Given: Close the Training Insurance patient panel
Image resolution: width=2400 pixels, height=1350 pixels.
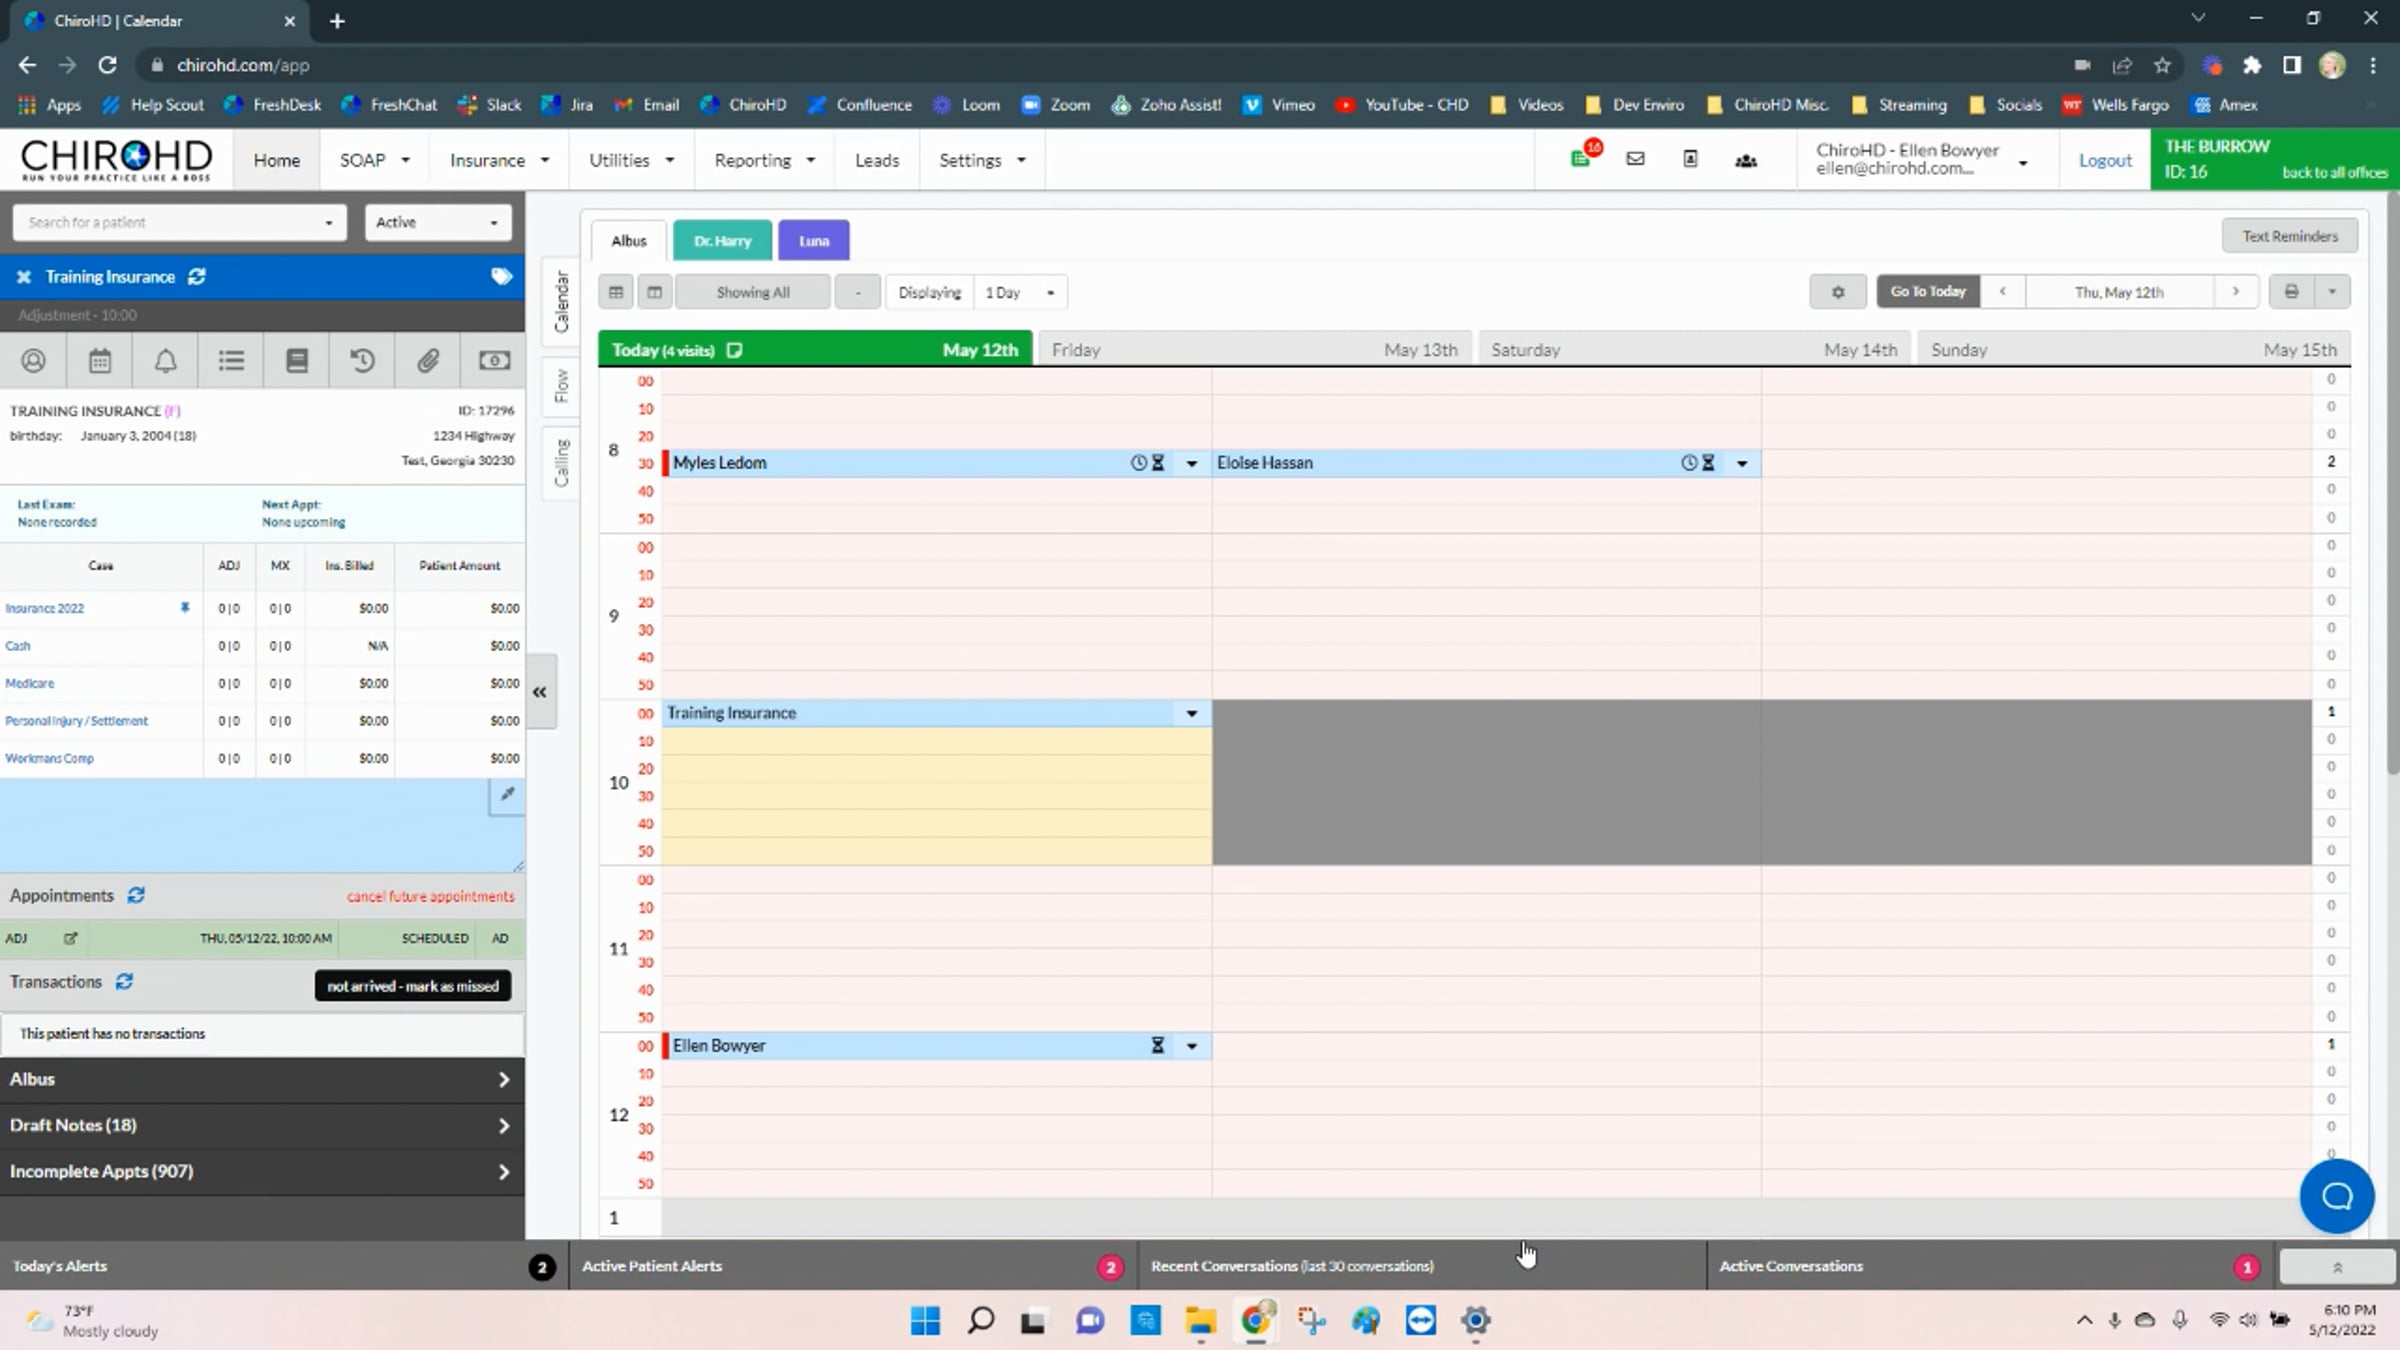Looking at the screenshot, I should point(24,277).
